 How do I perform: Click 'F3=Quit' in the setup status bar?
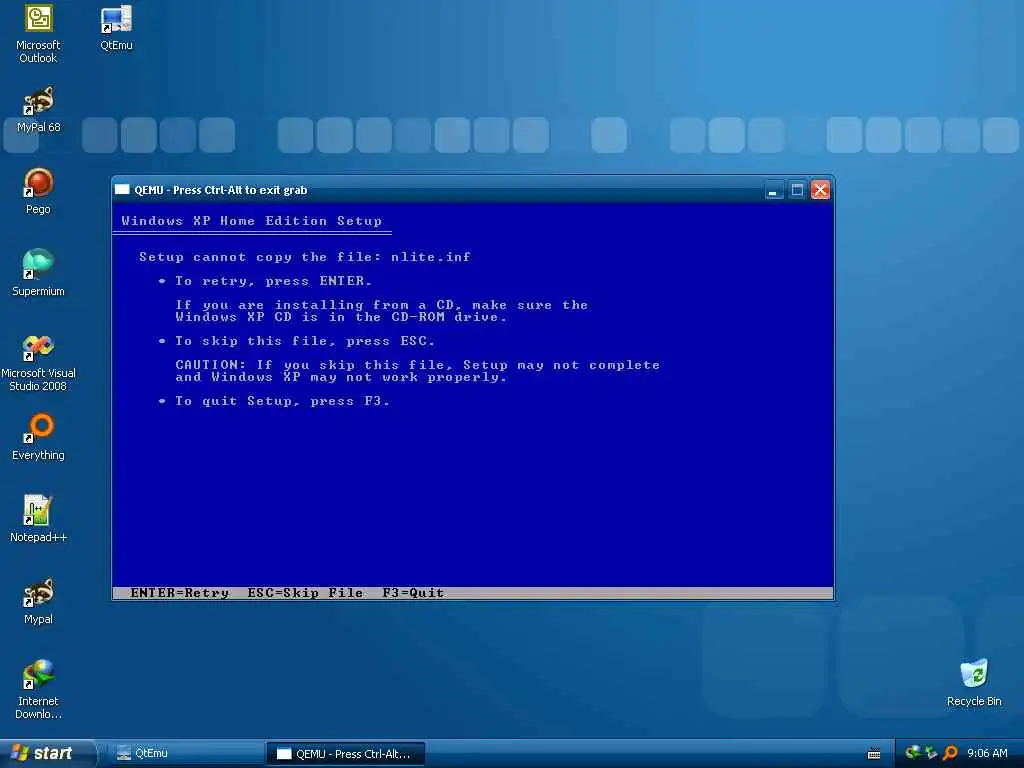(x=413, y=593)
